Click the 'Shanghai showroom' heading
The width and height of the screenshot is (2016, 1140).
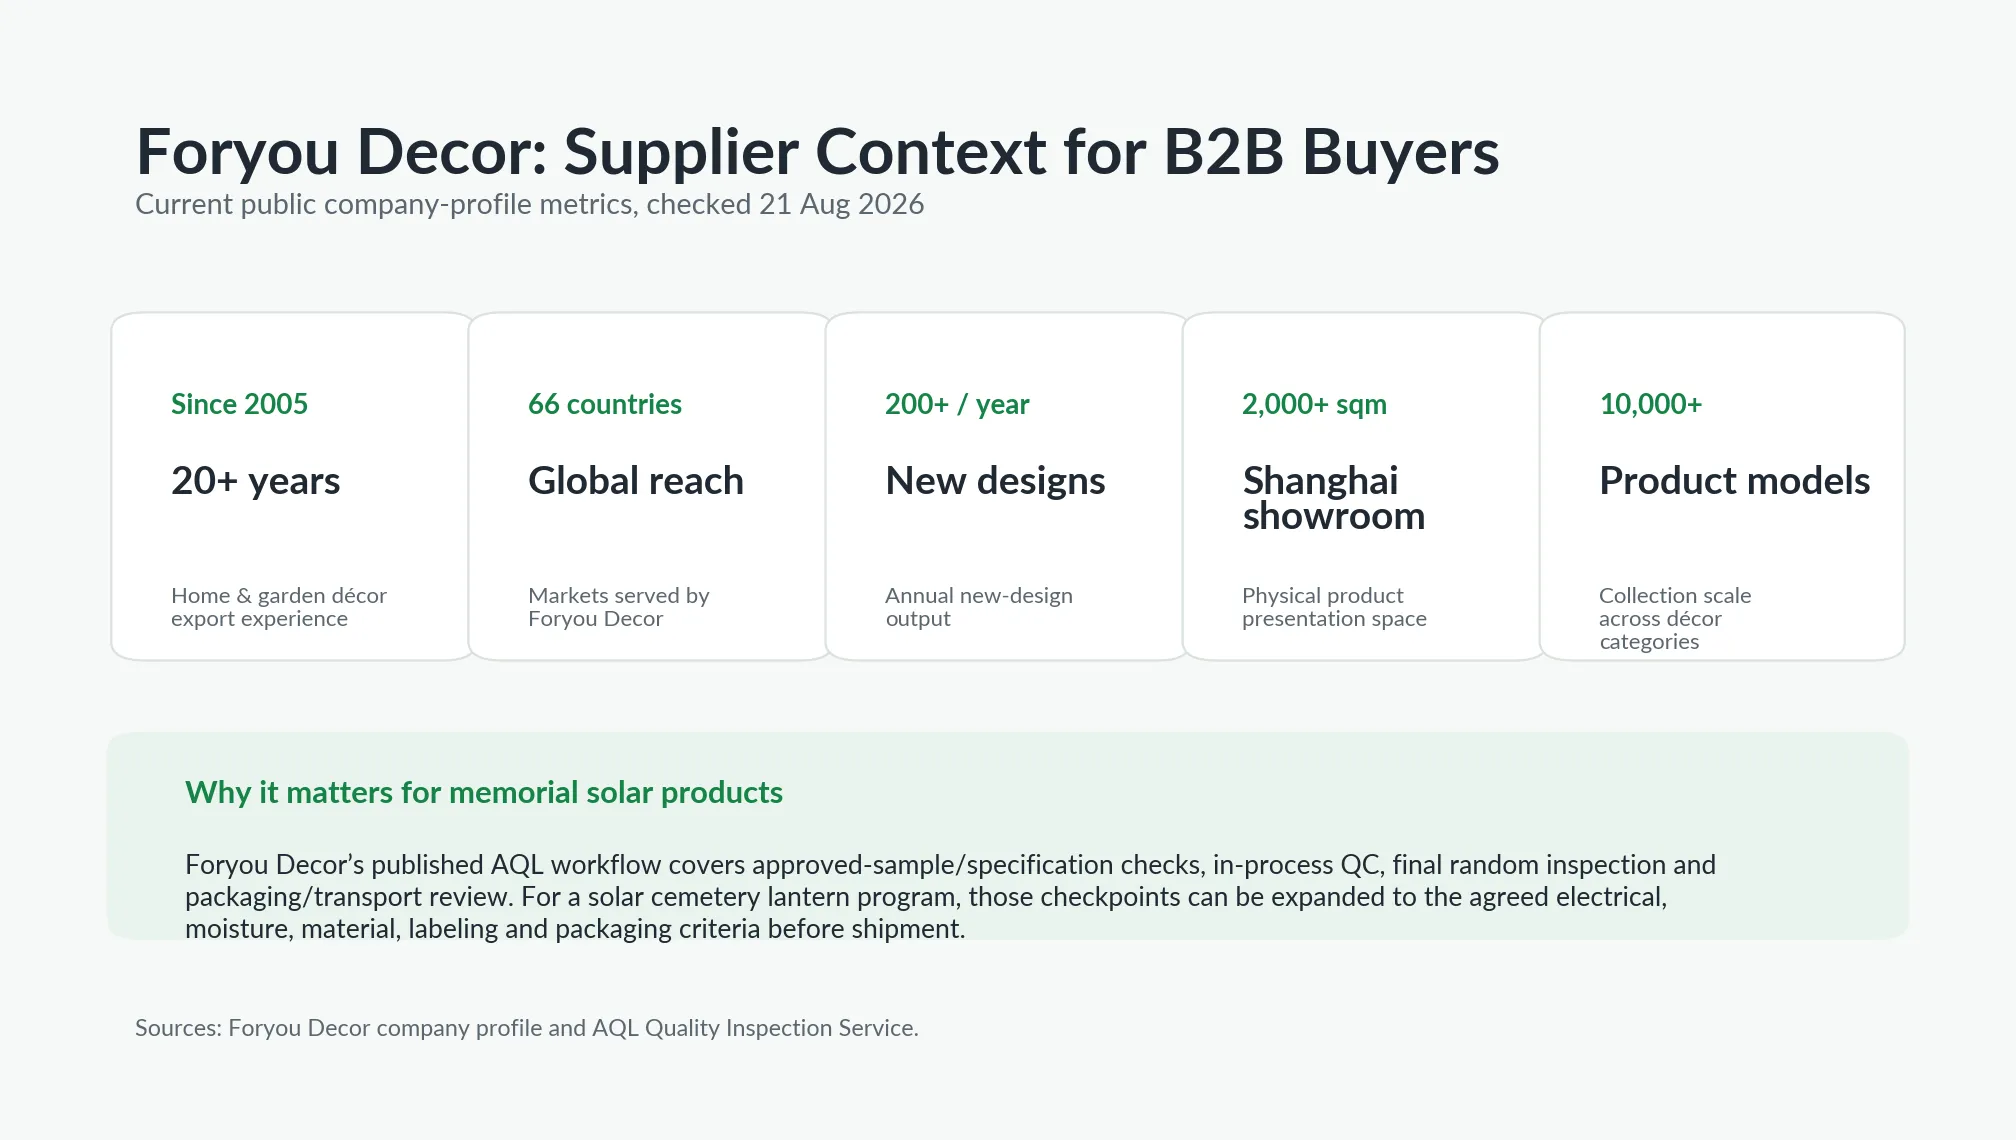(x=1333, y=498)
